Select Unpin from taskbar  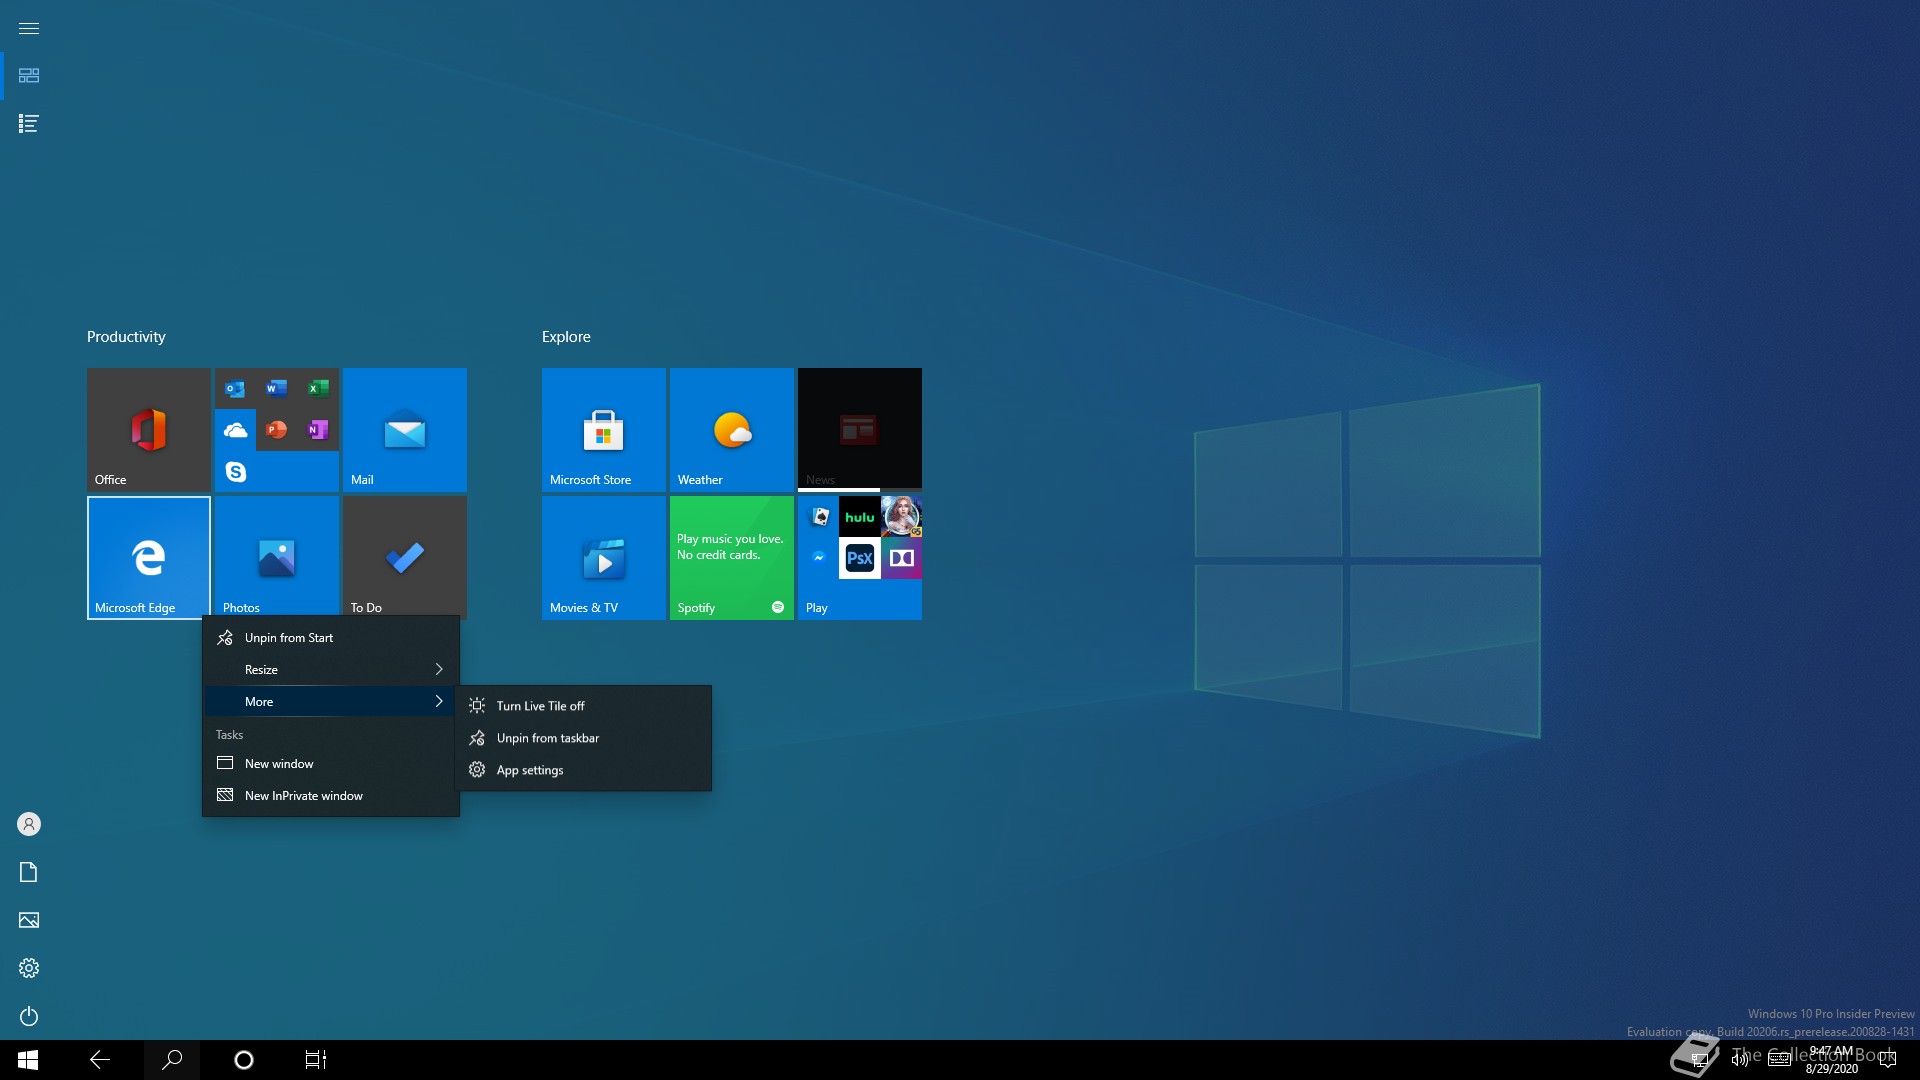583,738
